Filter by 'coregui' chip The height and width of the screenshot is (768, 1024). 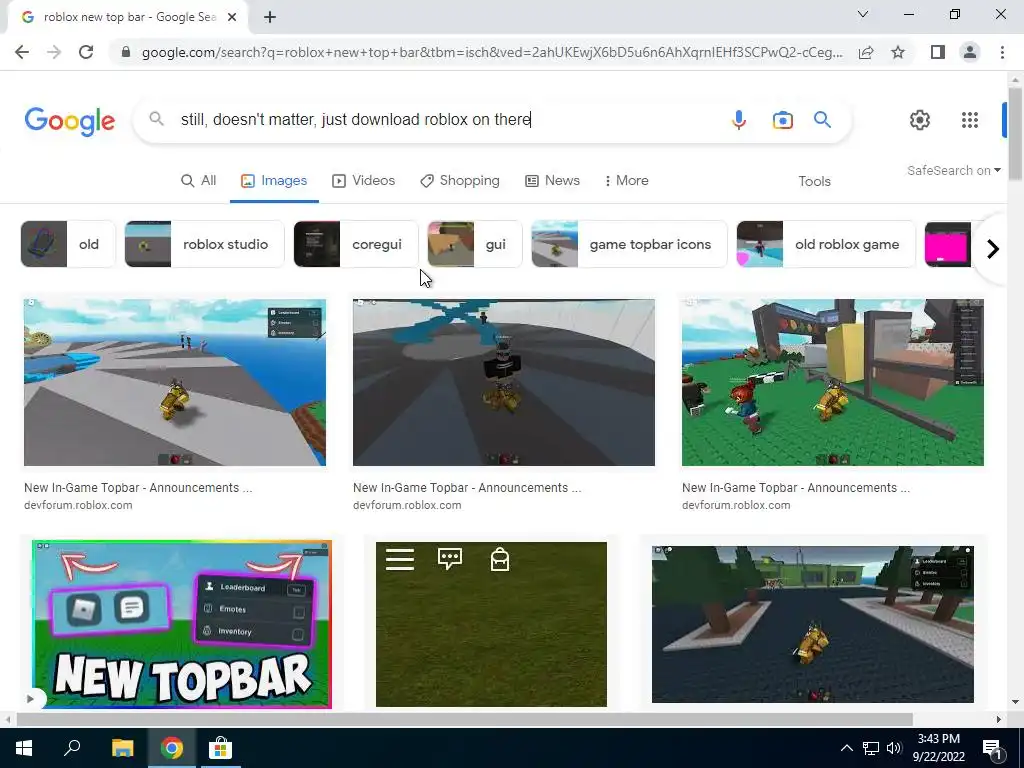(356, 244)
